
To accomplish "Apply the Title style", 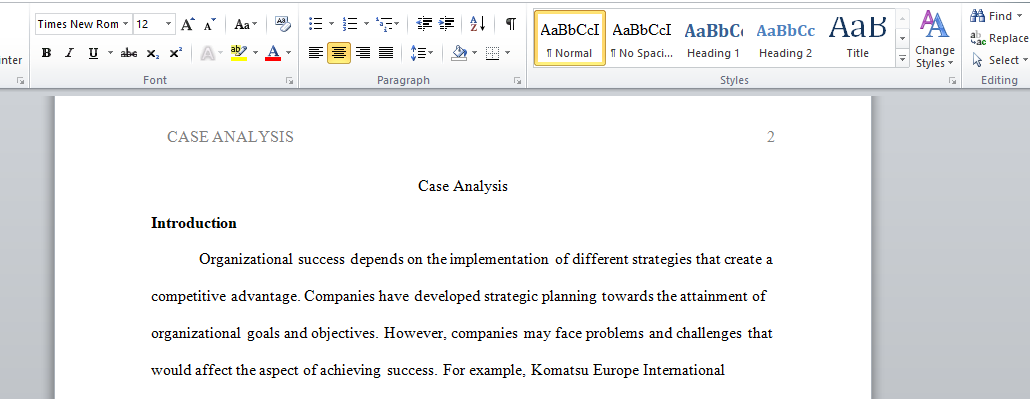I will (x=857, y=39).
